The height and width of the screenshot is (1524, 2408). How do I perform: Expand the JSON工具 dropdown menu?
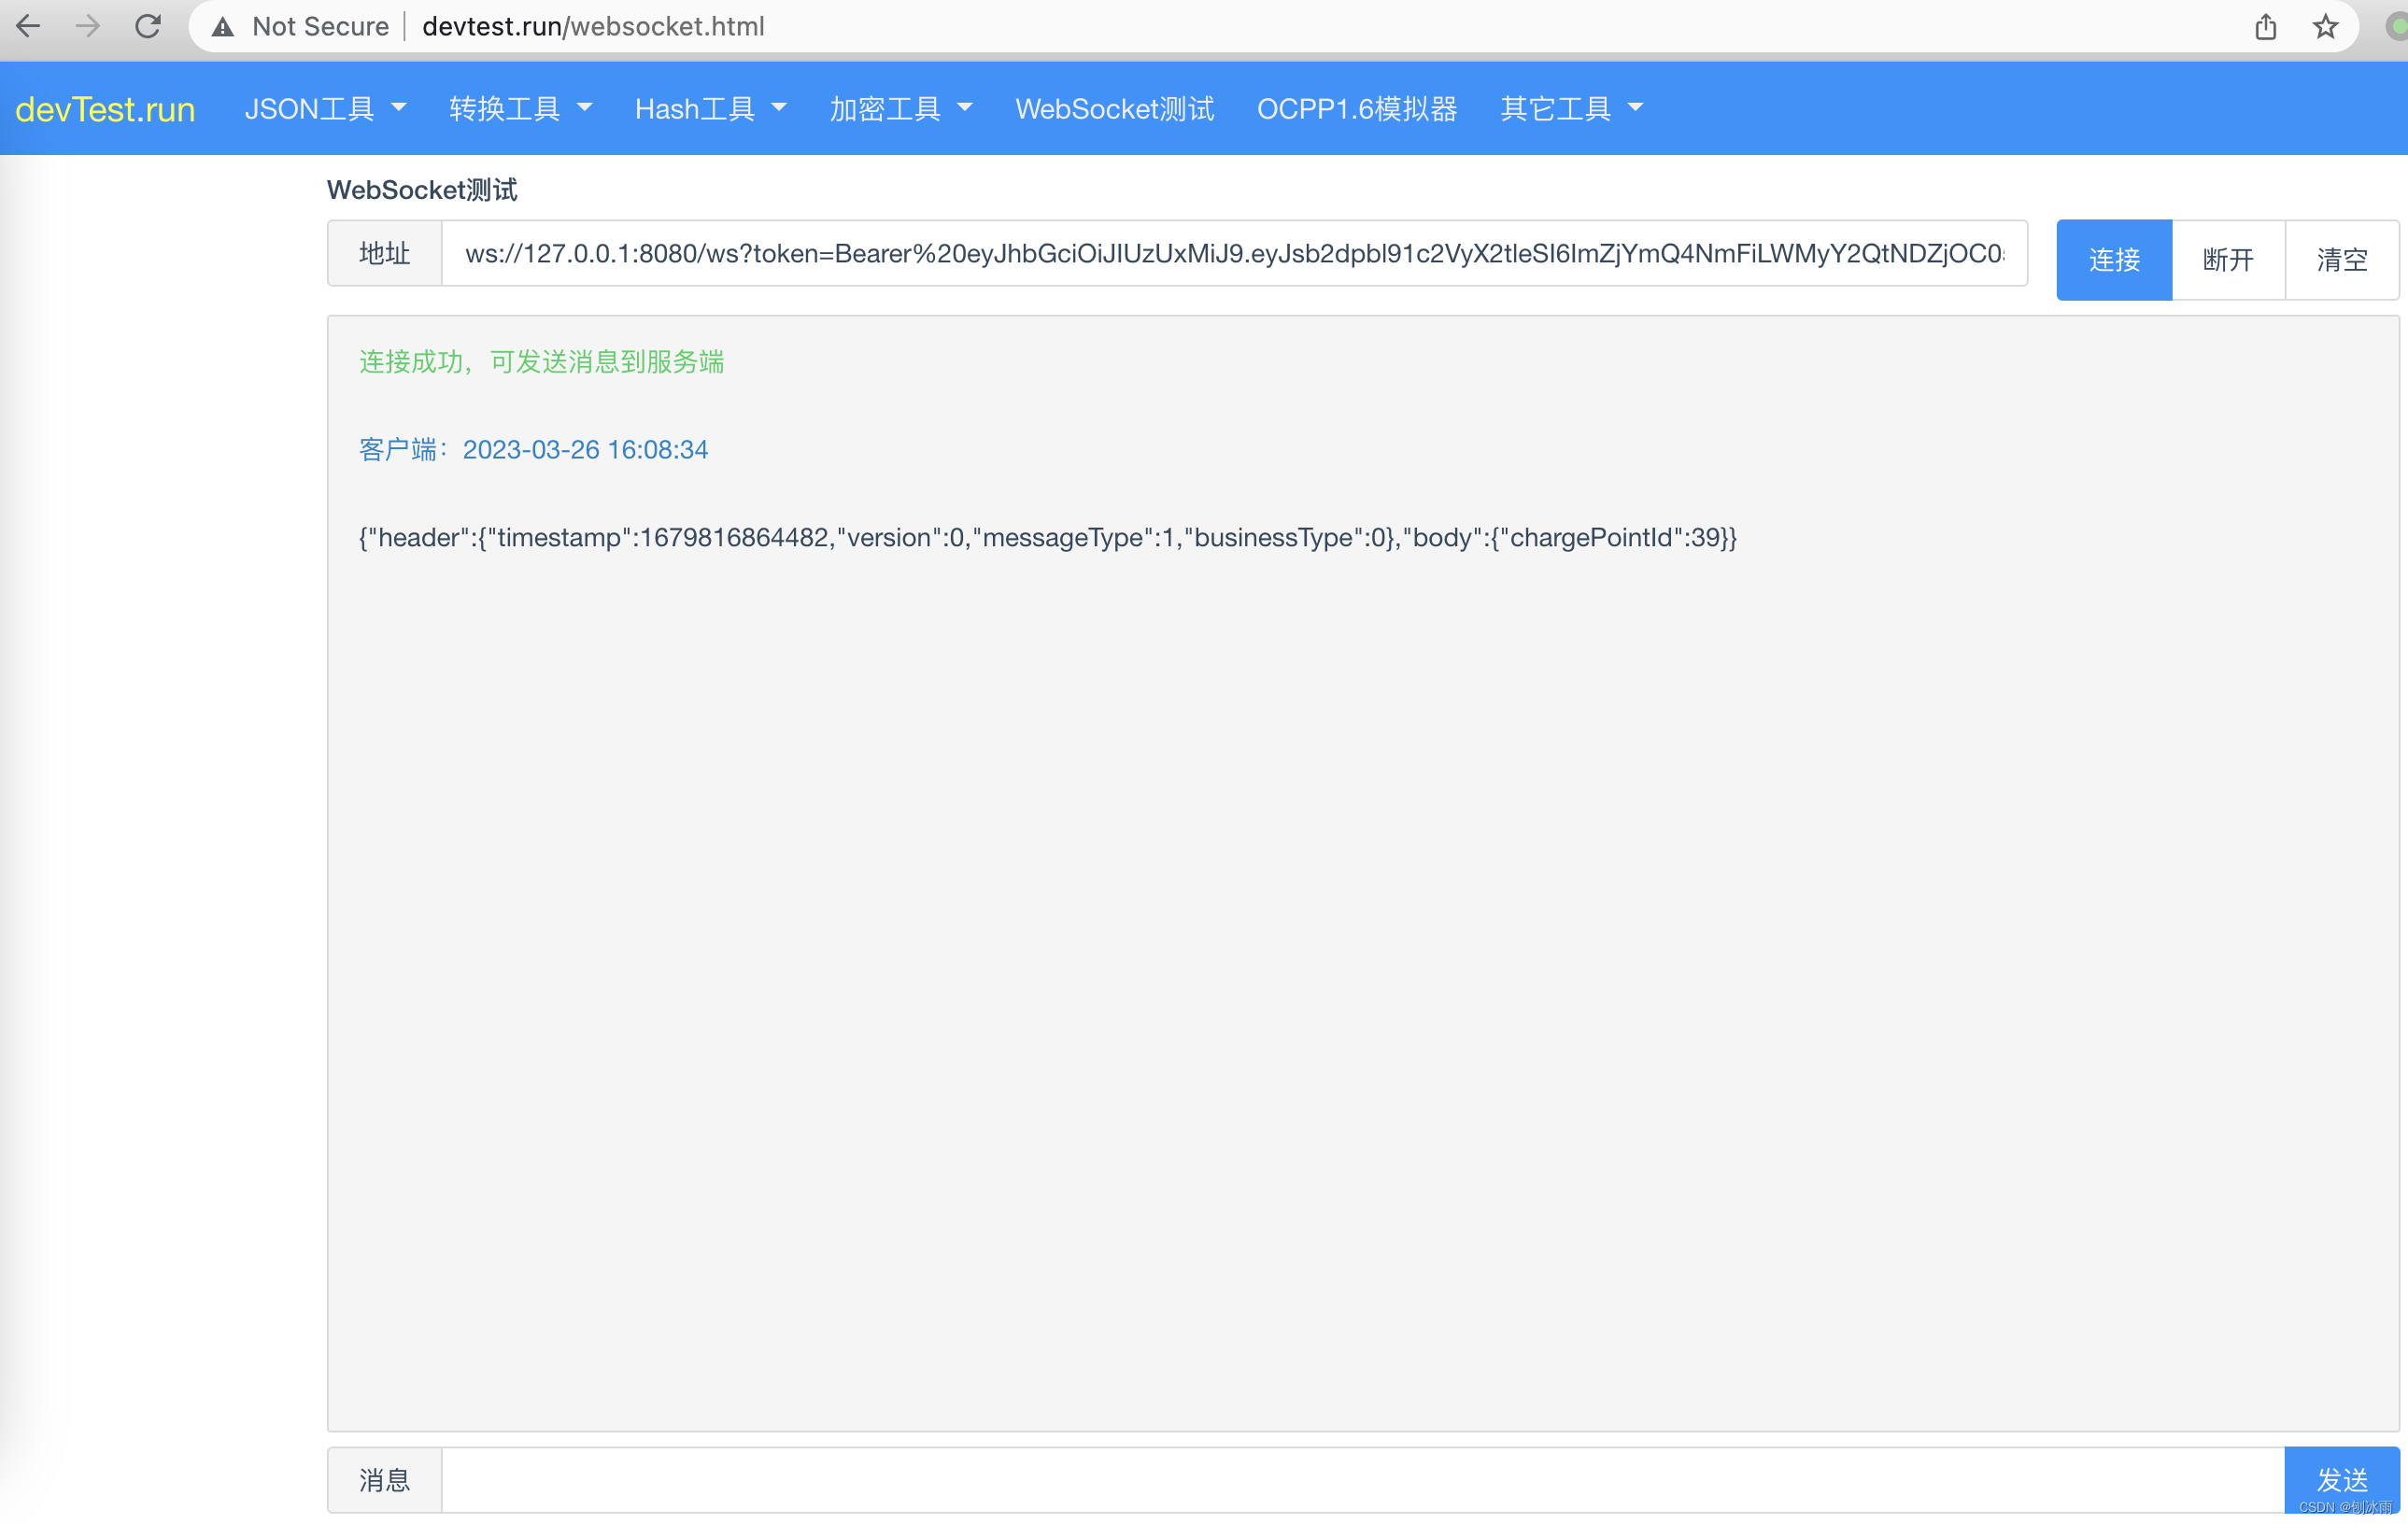pyautogui.click(x=325, y=108)
